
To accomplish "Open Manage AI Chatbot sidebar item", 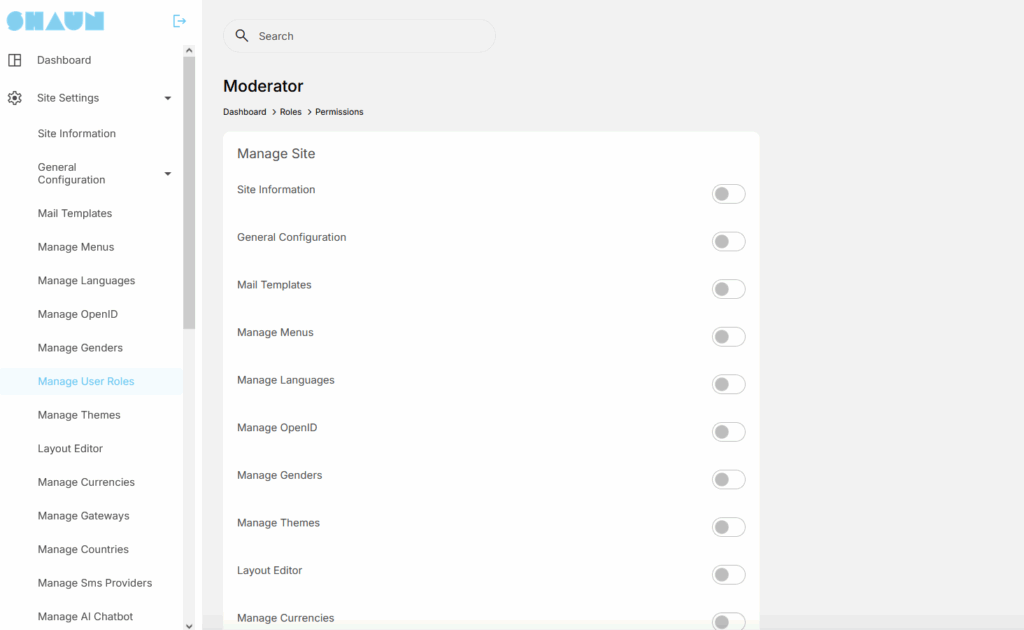I will point(85,617).
